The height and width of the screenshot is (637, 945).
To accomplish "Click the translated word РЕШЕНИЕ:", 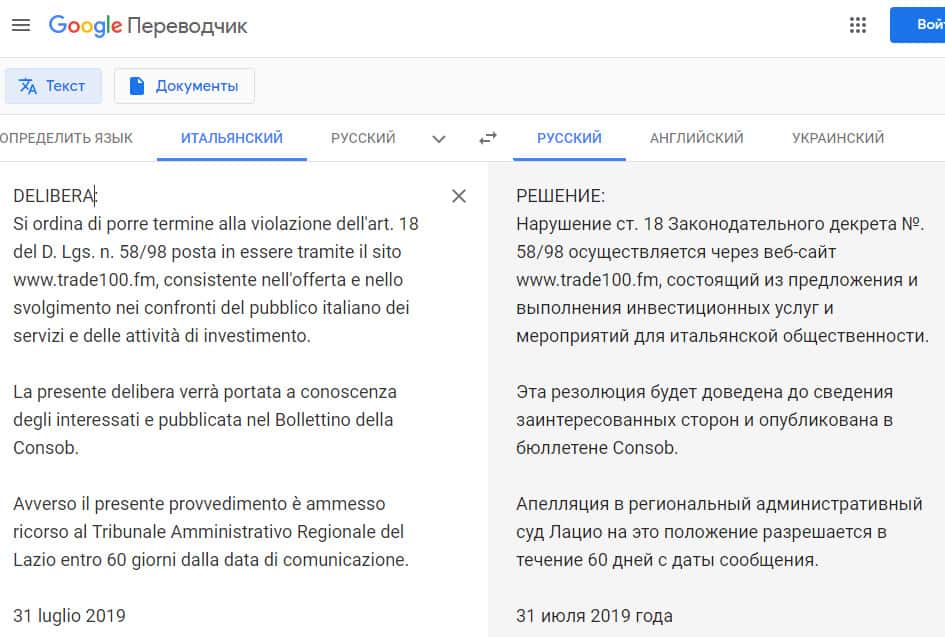I will coord(560,196).
